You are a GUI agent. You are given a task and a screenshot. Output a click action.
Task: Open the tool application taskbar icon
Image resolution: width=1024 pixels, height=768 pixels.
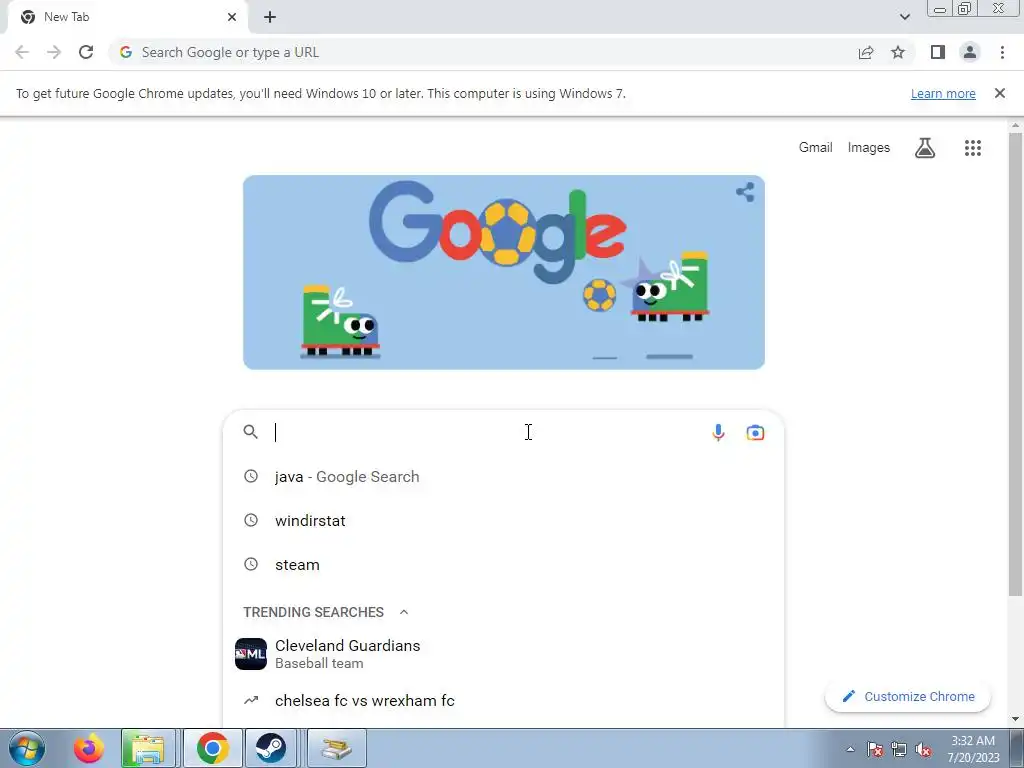(337, 748)
